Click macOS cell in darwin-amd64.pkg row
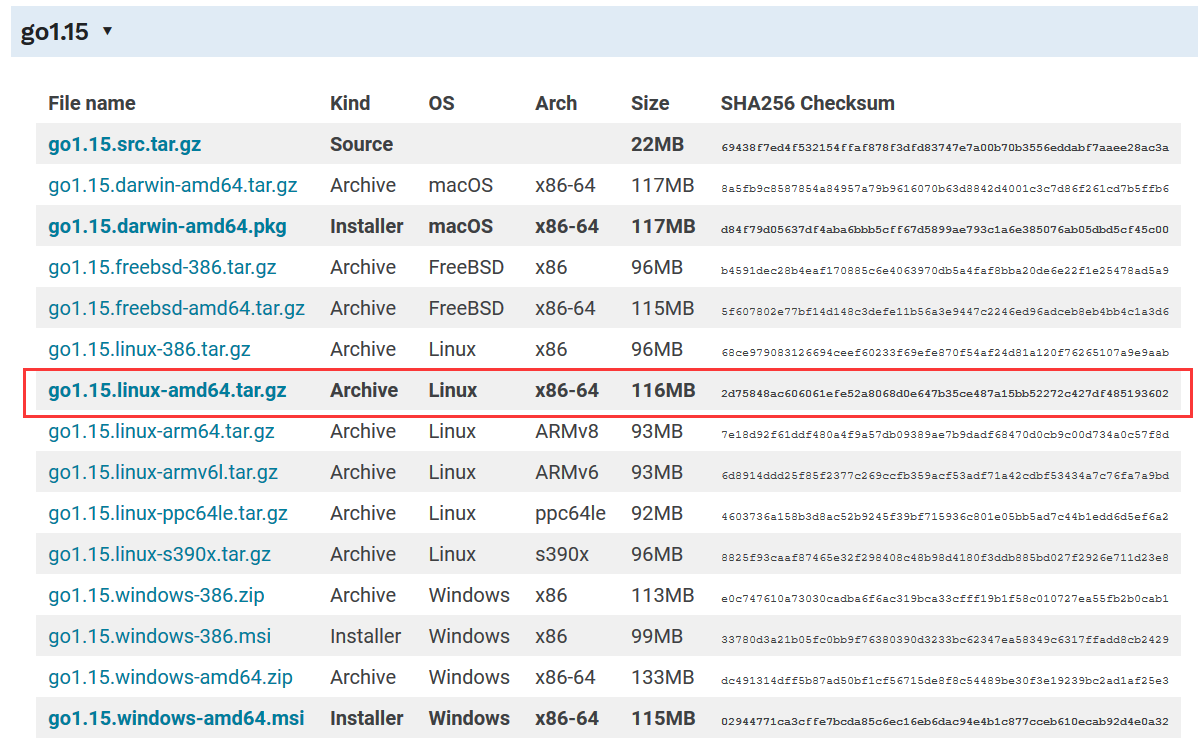The image size is (1203, 751). pyautogui.click(x=461, y=226)
